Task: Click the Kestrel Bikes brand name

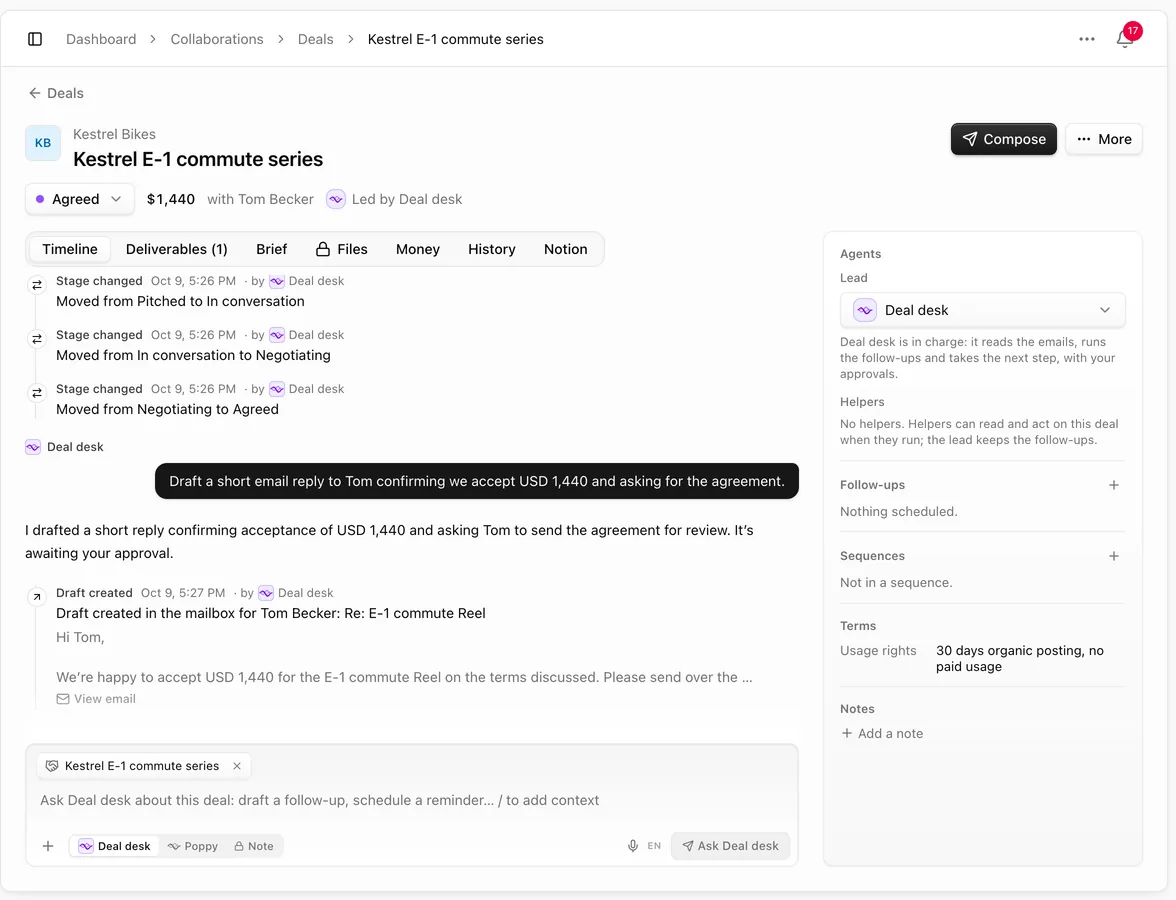Action: click(114, 134)
